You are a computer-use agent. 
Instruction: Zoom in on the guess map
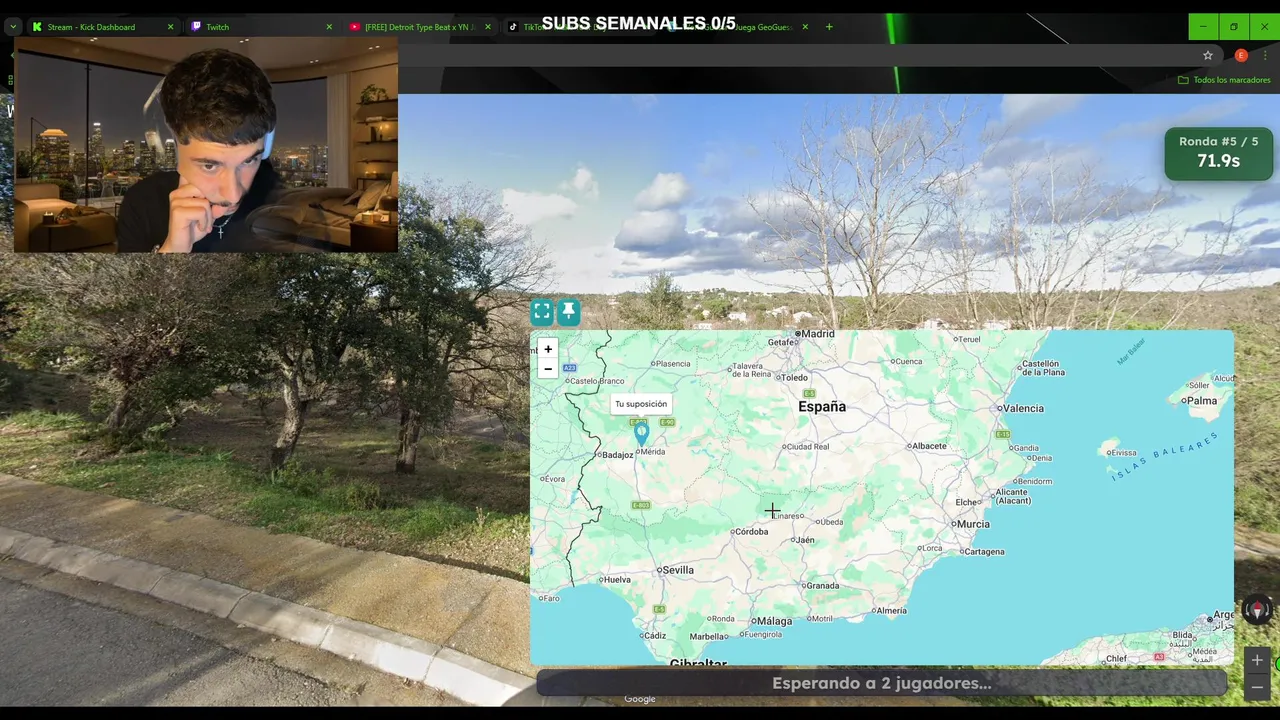click(548, 349)
